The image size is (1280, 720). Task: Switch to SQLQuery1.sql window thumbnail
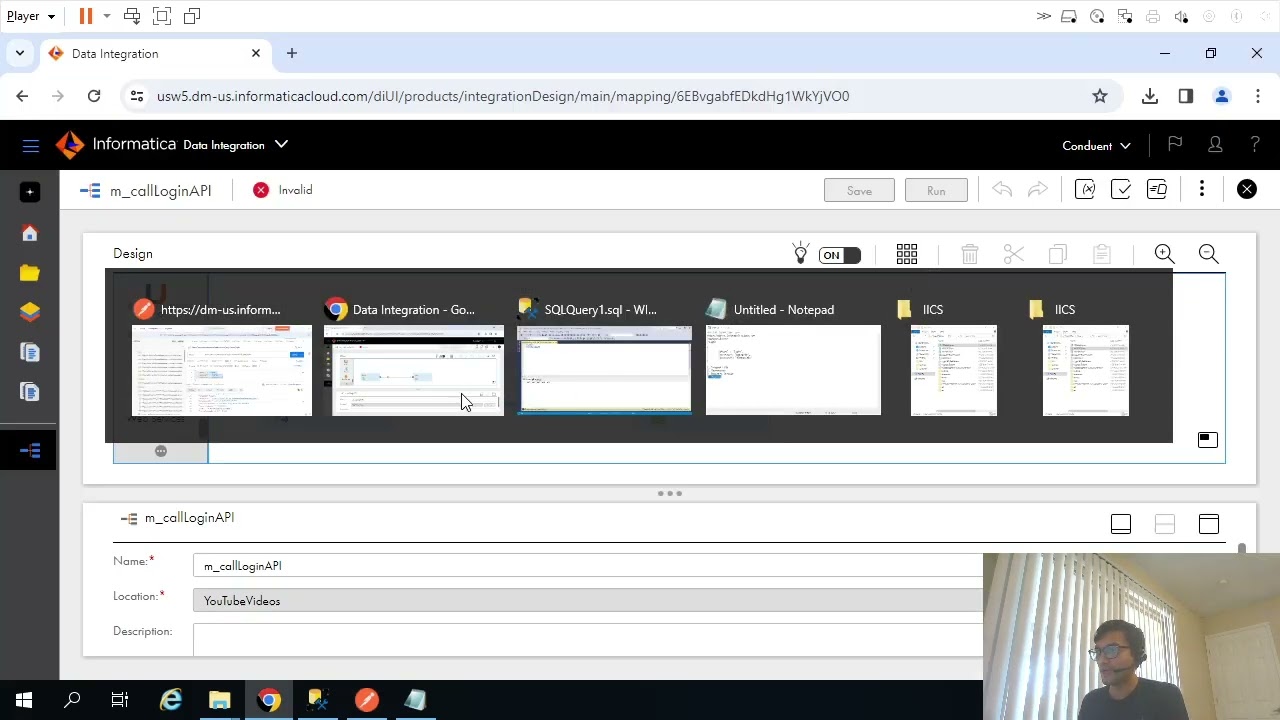(x=604, y=370)
